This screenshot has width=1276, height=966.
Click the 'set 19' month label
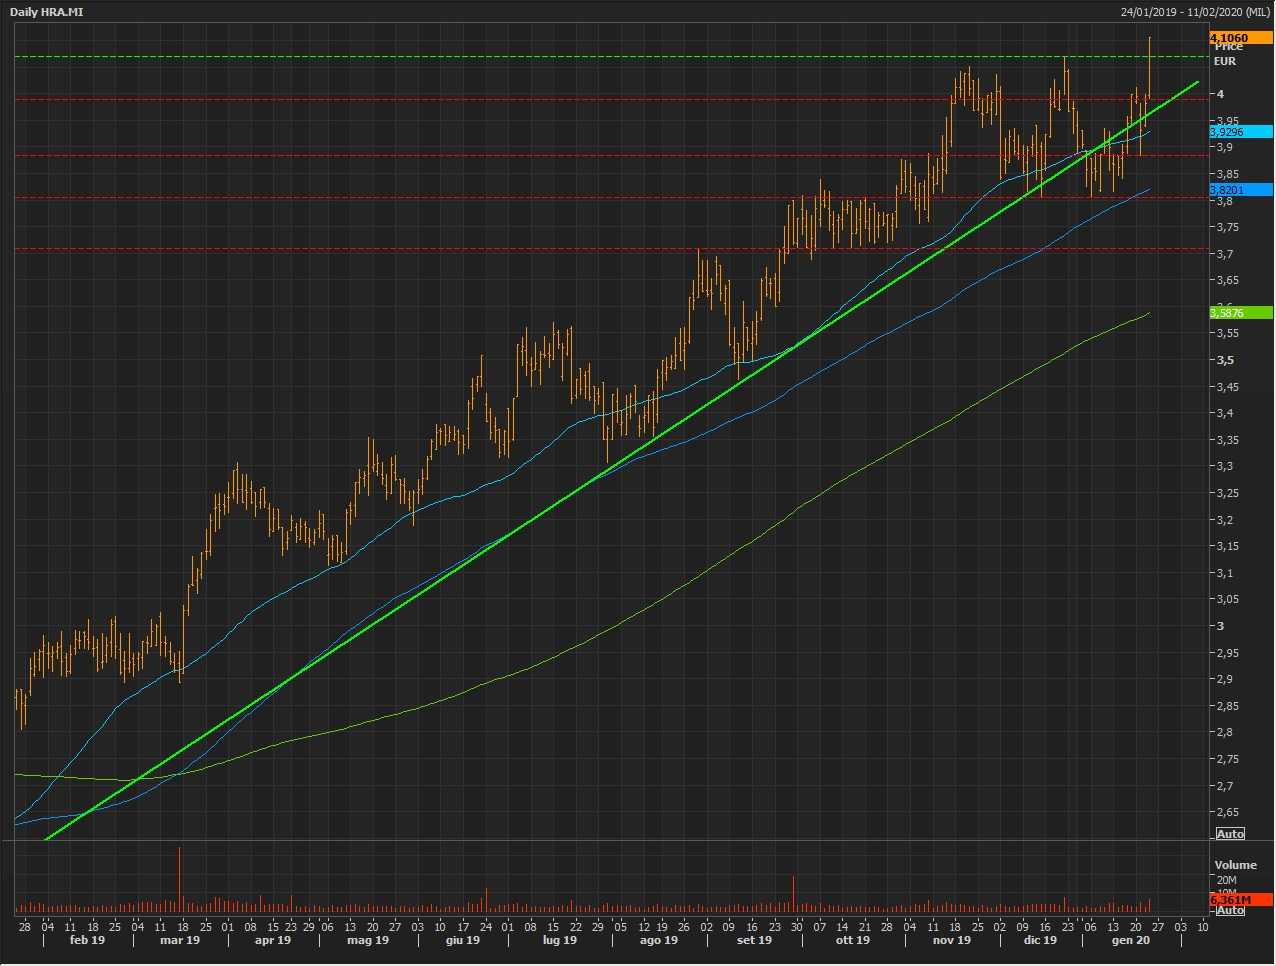tap(754, 940)
